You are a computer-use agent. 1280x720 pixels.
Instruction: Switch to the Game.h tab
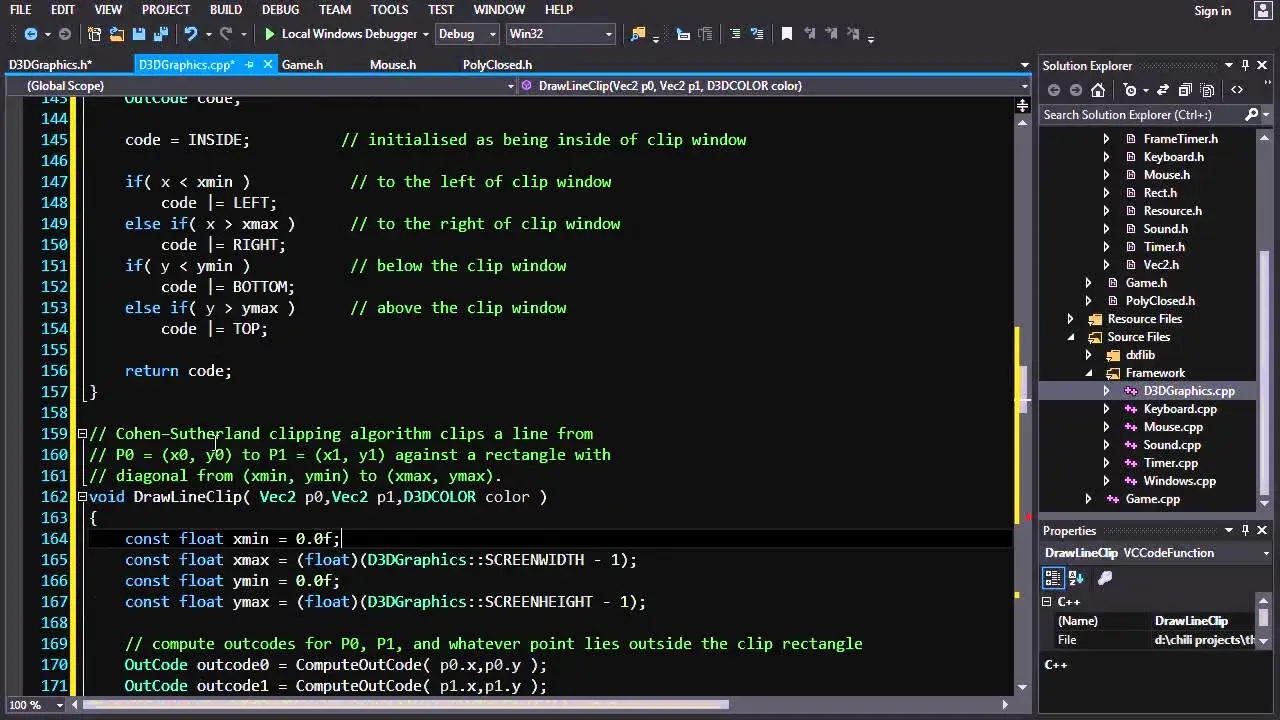[x=302, y=65]
